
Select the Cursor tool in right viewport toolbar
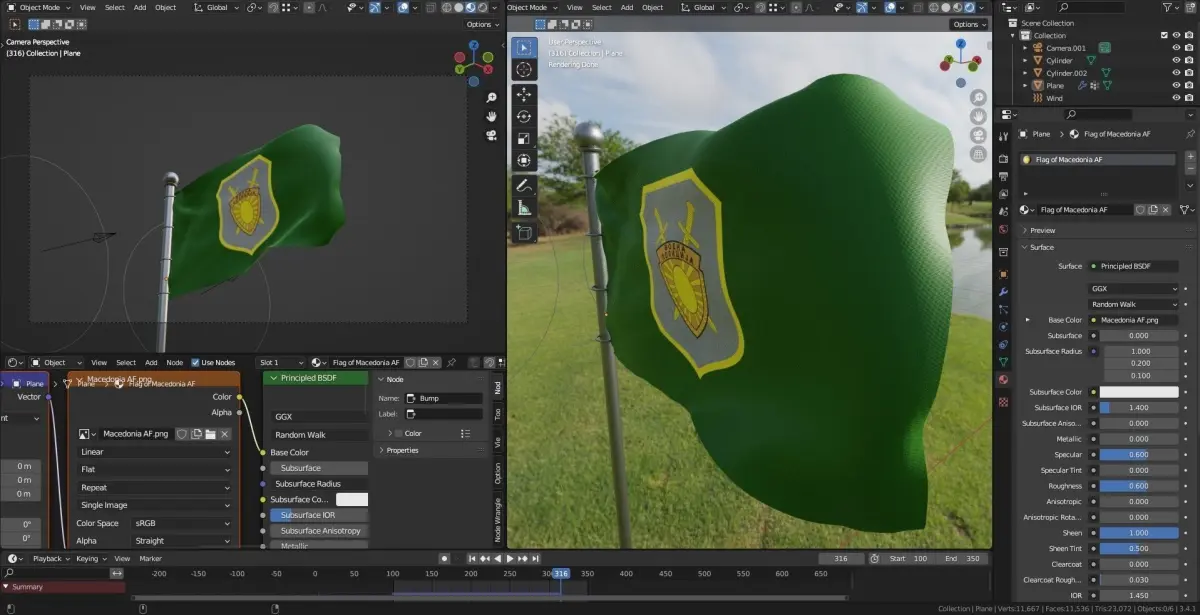click(x=524, y=69)
